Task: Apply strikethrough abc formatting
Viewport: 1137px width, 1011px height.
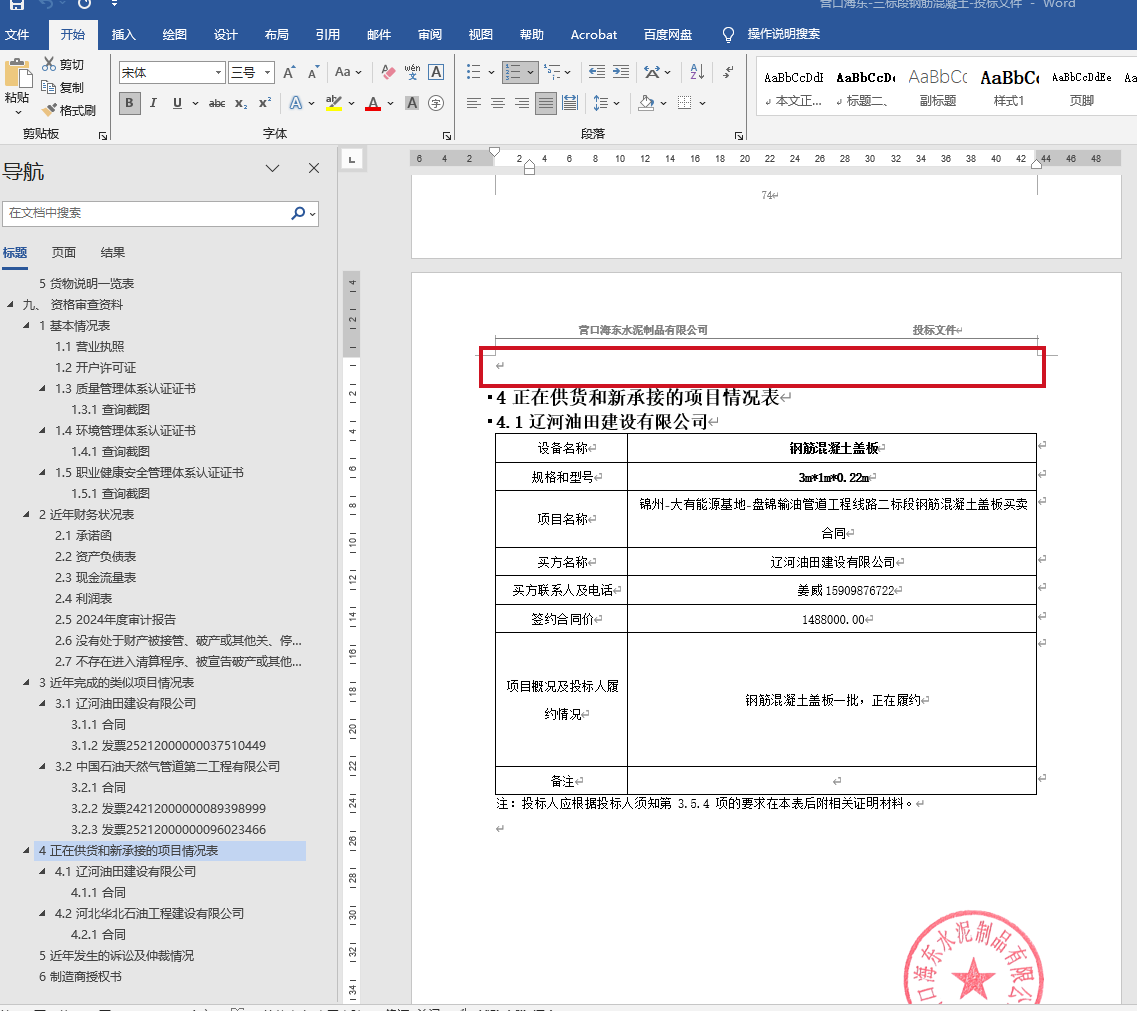Action: tap(216, 103)
